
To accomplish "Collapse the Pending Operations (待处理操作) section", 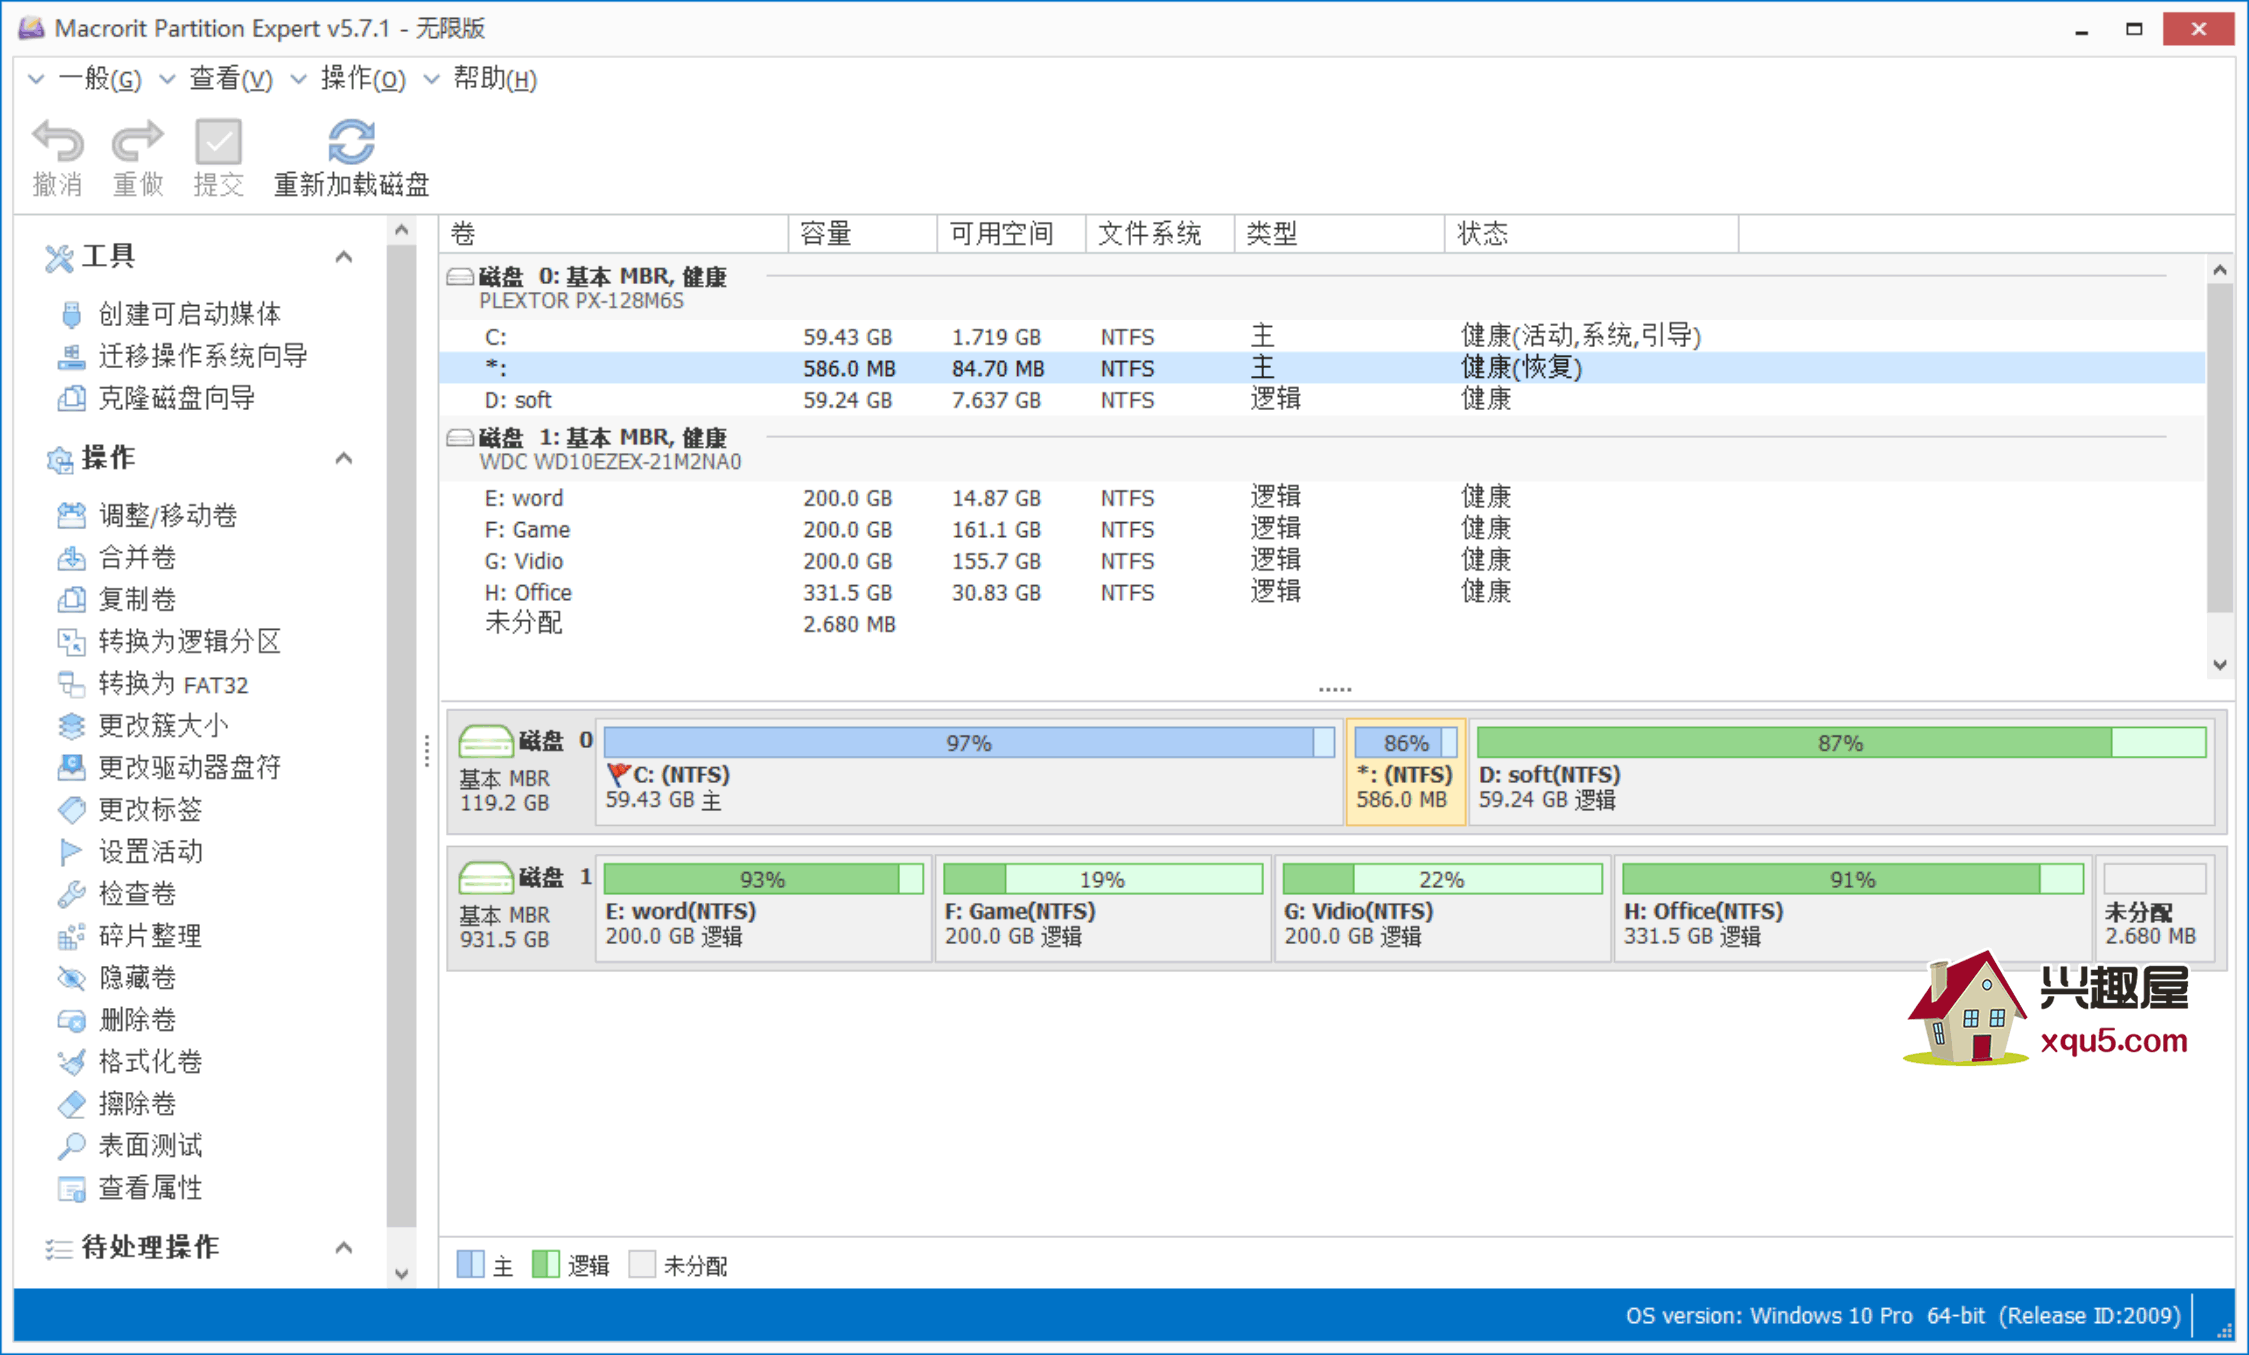I will click(344, 1247).
